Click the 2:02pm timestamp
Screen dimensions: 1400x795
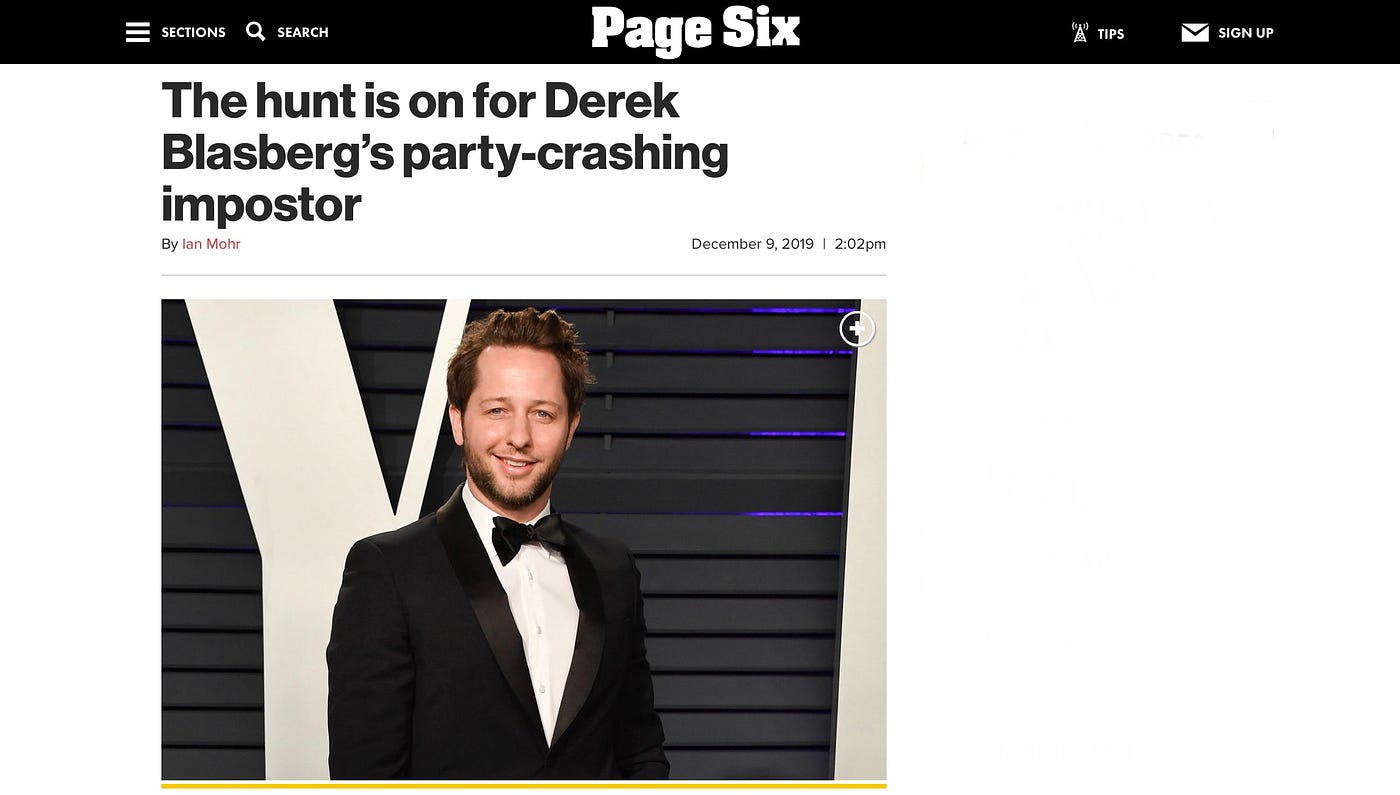(860, 244)
